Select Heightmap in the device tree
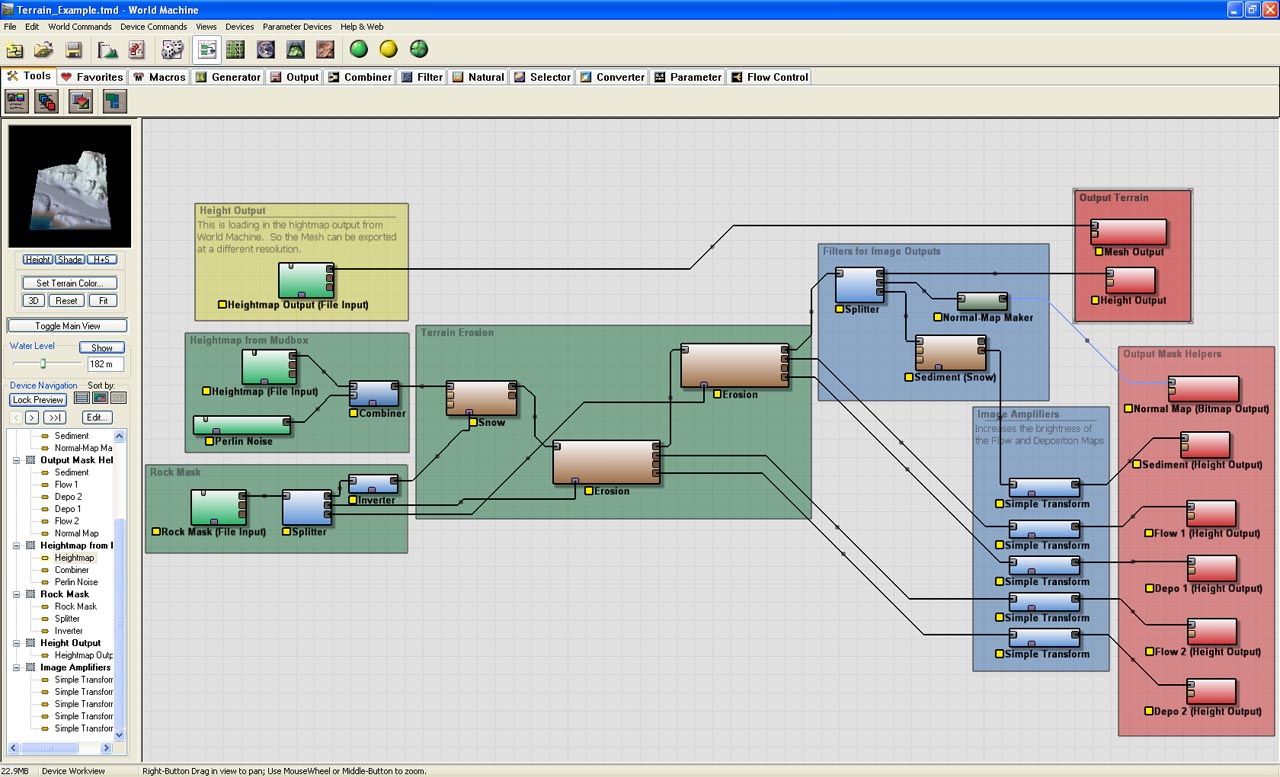 (x=74, y=558)
